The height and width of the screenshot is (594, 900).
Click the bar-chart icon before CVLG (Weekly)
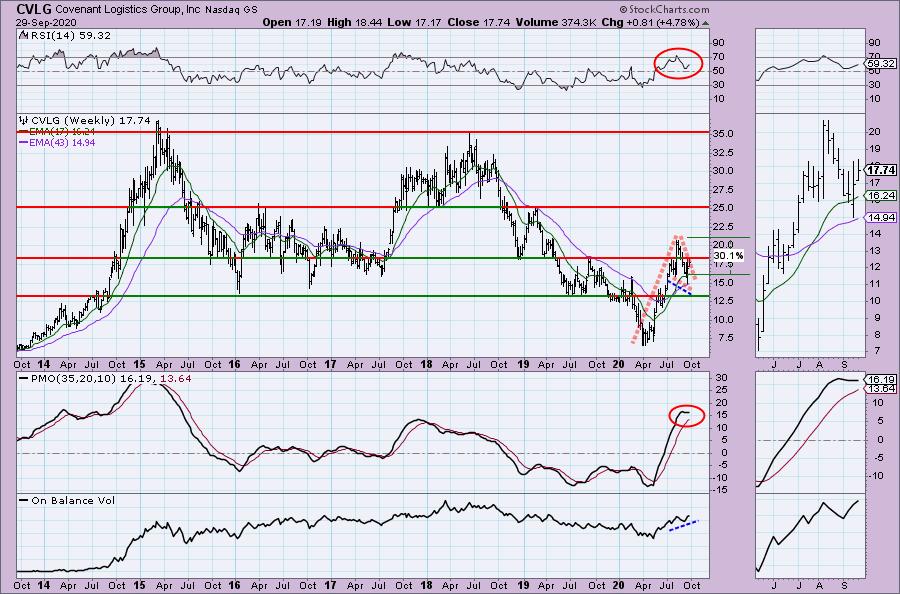[24, 121]
